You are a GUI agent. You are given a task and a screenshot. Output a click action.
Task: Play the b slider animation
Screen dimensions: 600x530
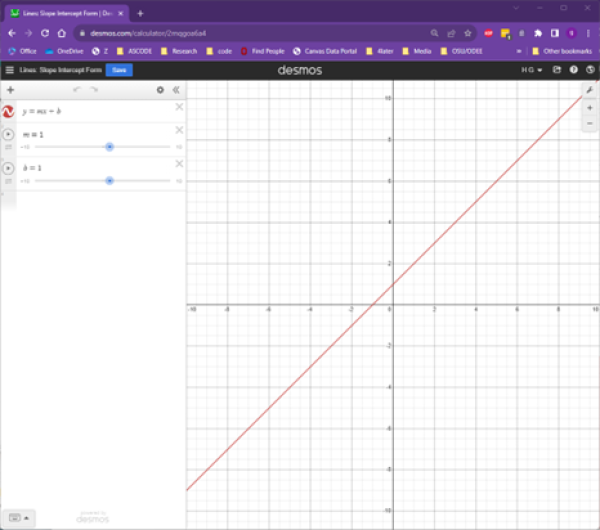(8, 168)
